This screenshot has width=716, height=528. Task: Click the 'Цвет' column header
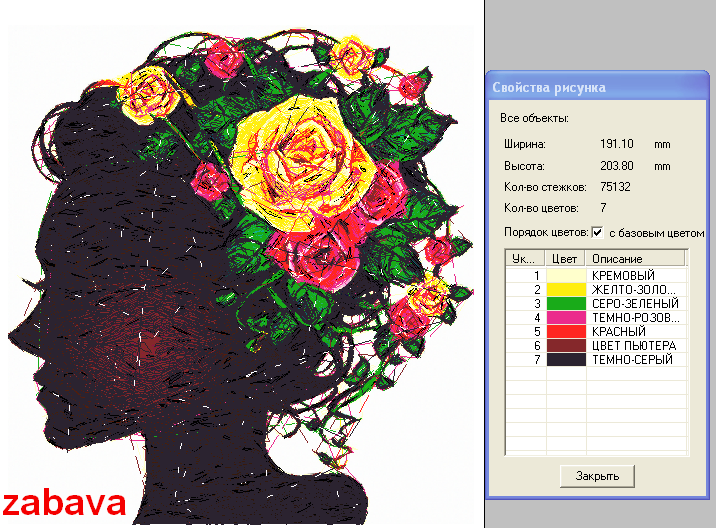click(565, 259)
